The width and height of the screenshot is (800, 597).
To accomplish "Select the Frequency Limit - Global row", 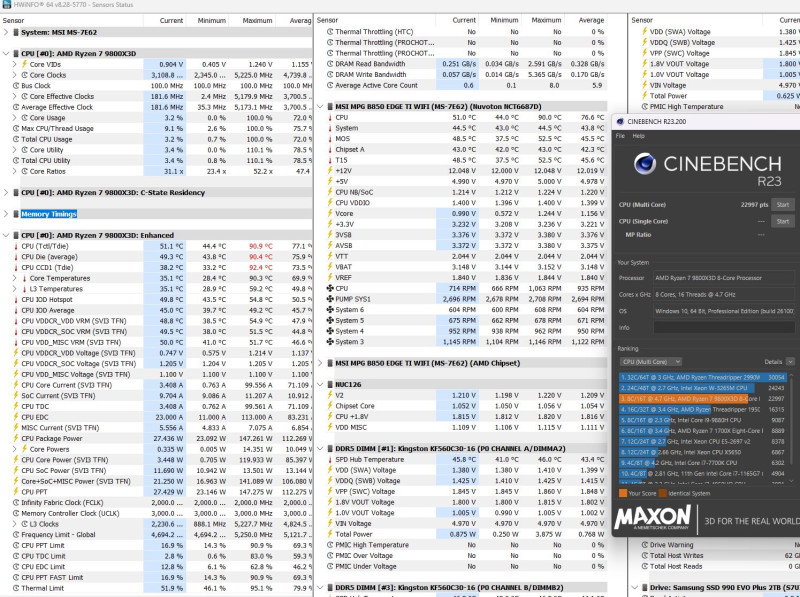I will click(x=156, y=534).
